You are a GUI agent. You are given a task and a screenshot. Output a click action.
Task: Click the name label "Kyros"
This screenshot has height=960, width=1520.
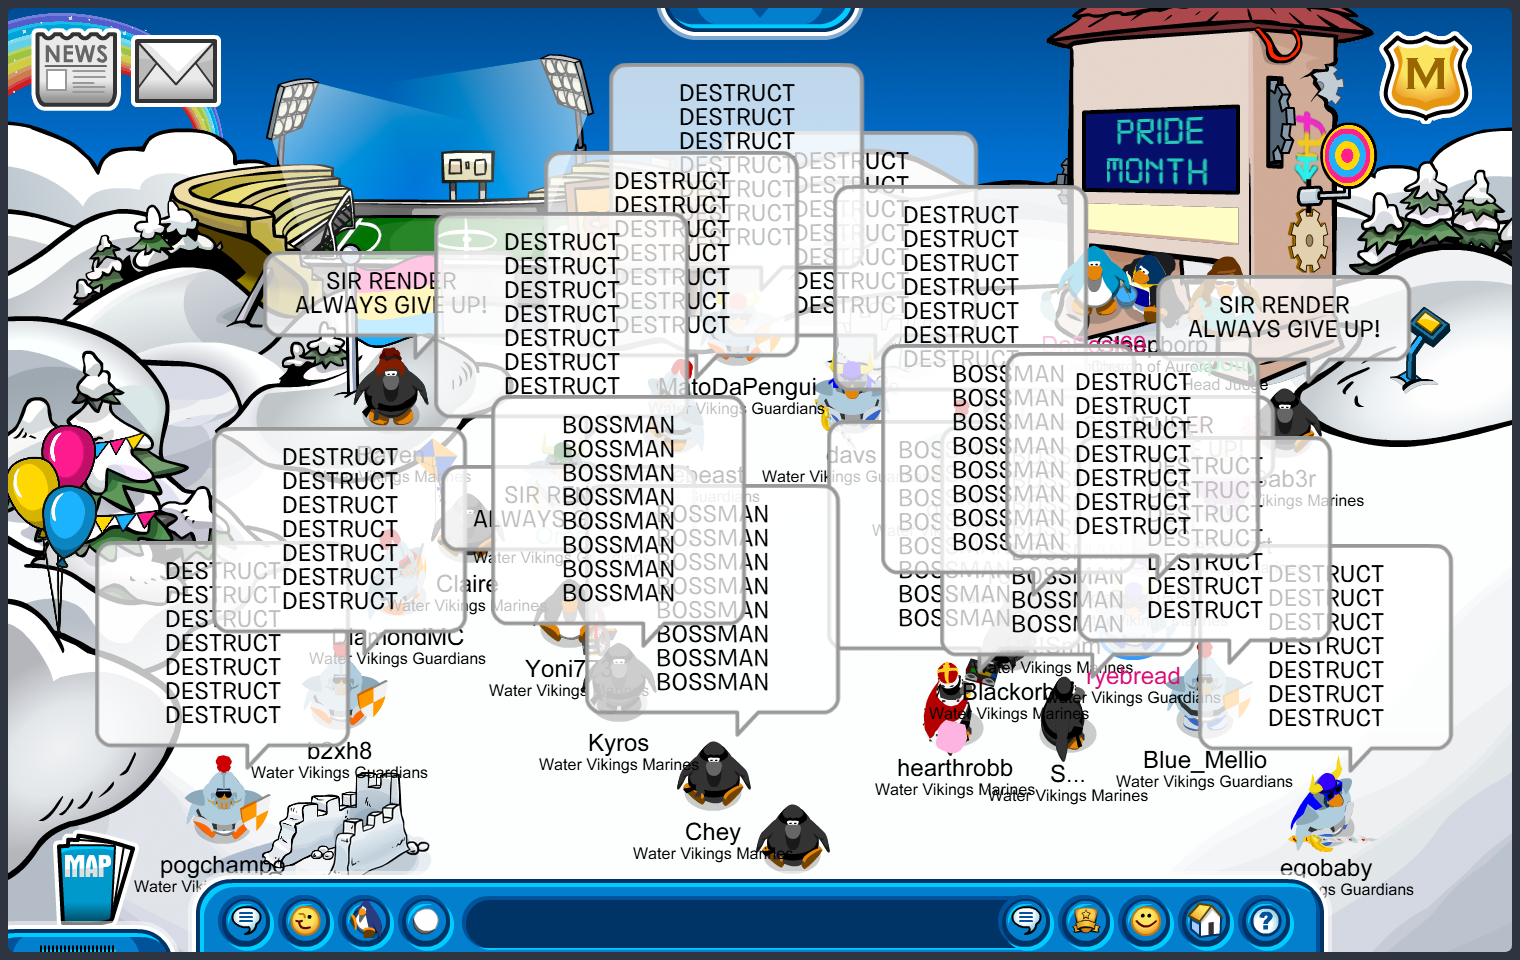[618, 743]
